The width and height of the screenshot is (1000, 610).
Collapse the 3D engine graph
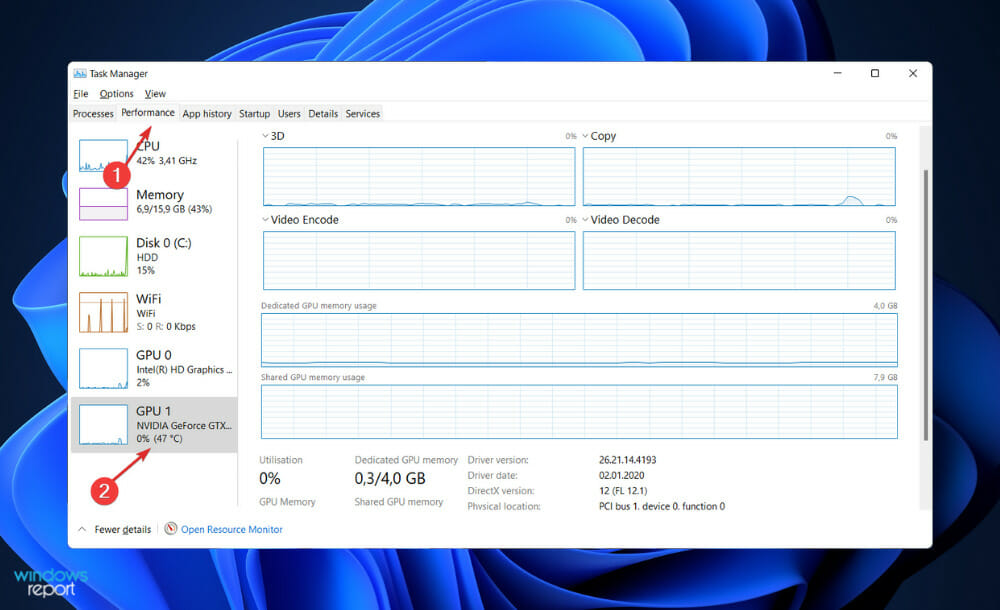tap(267, 136)
